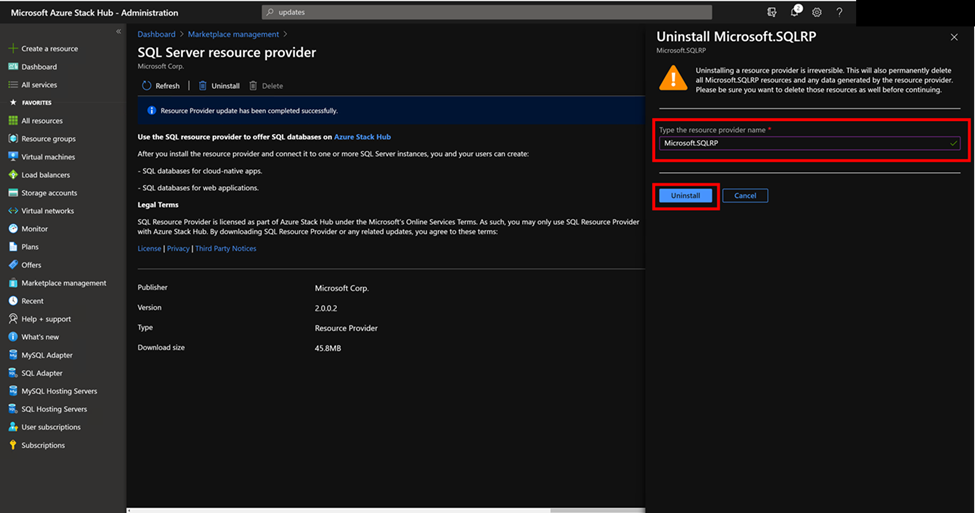This screenshot has height=513, width=975.
Task: Select Marketplace management in the sidebar
Action: tap(63, 283)
